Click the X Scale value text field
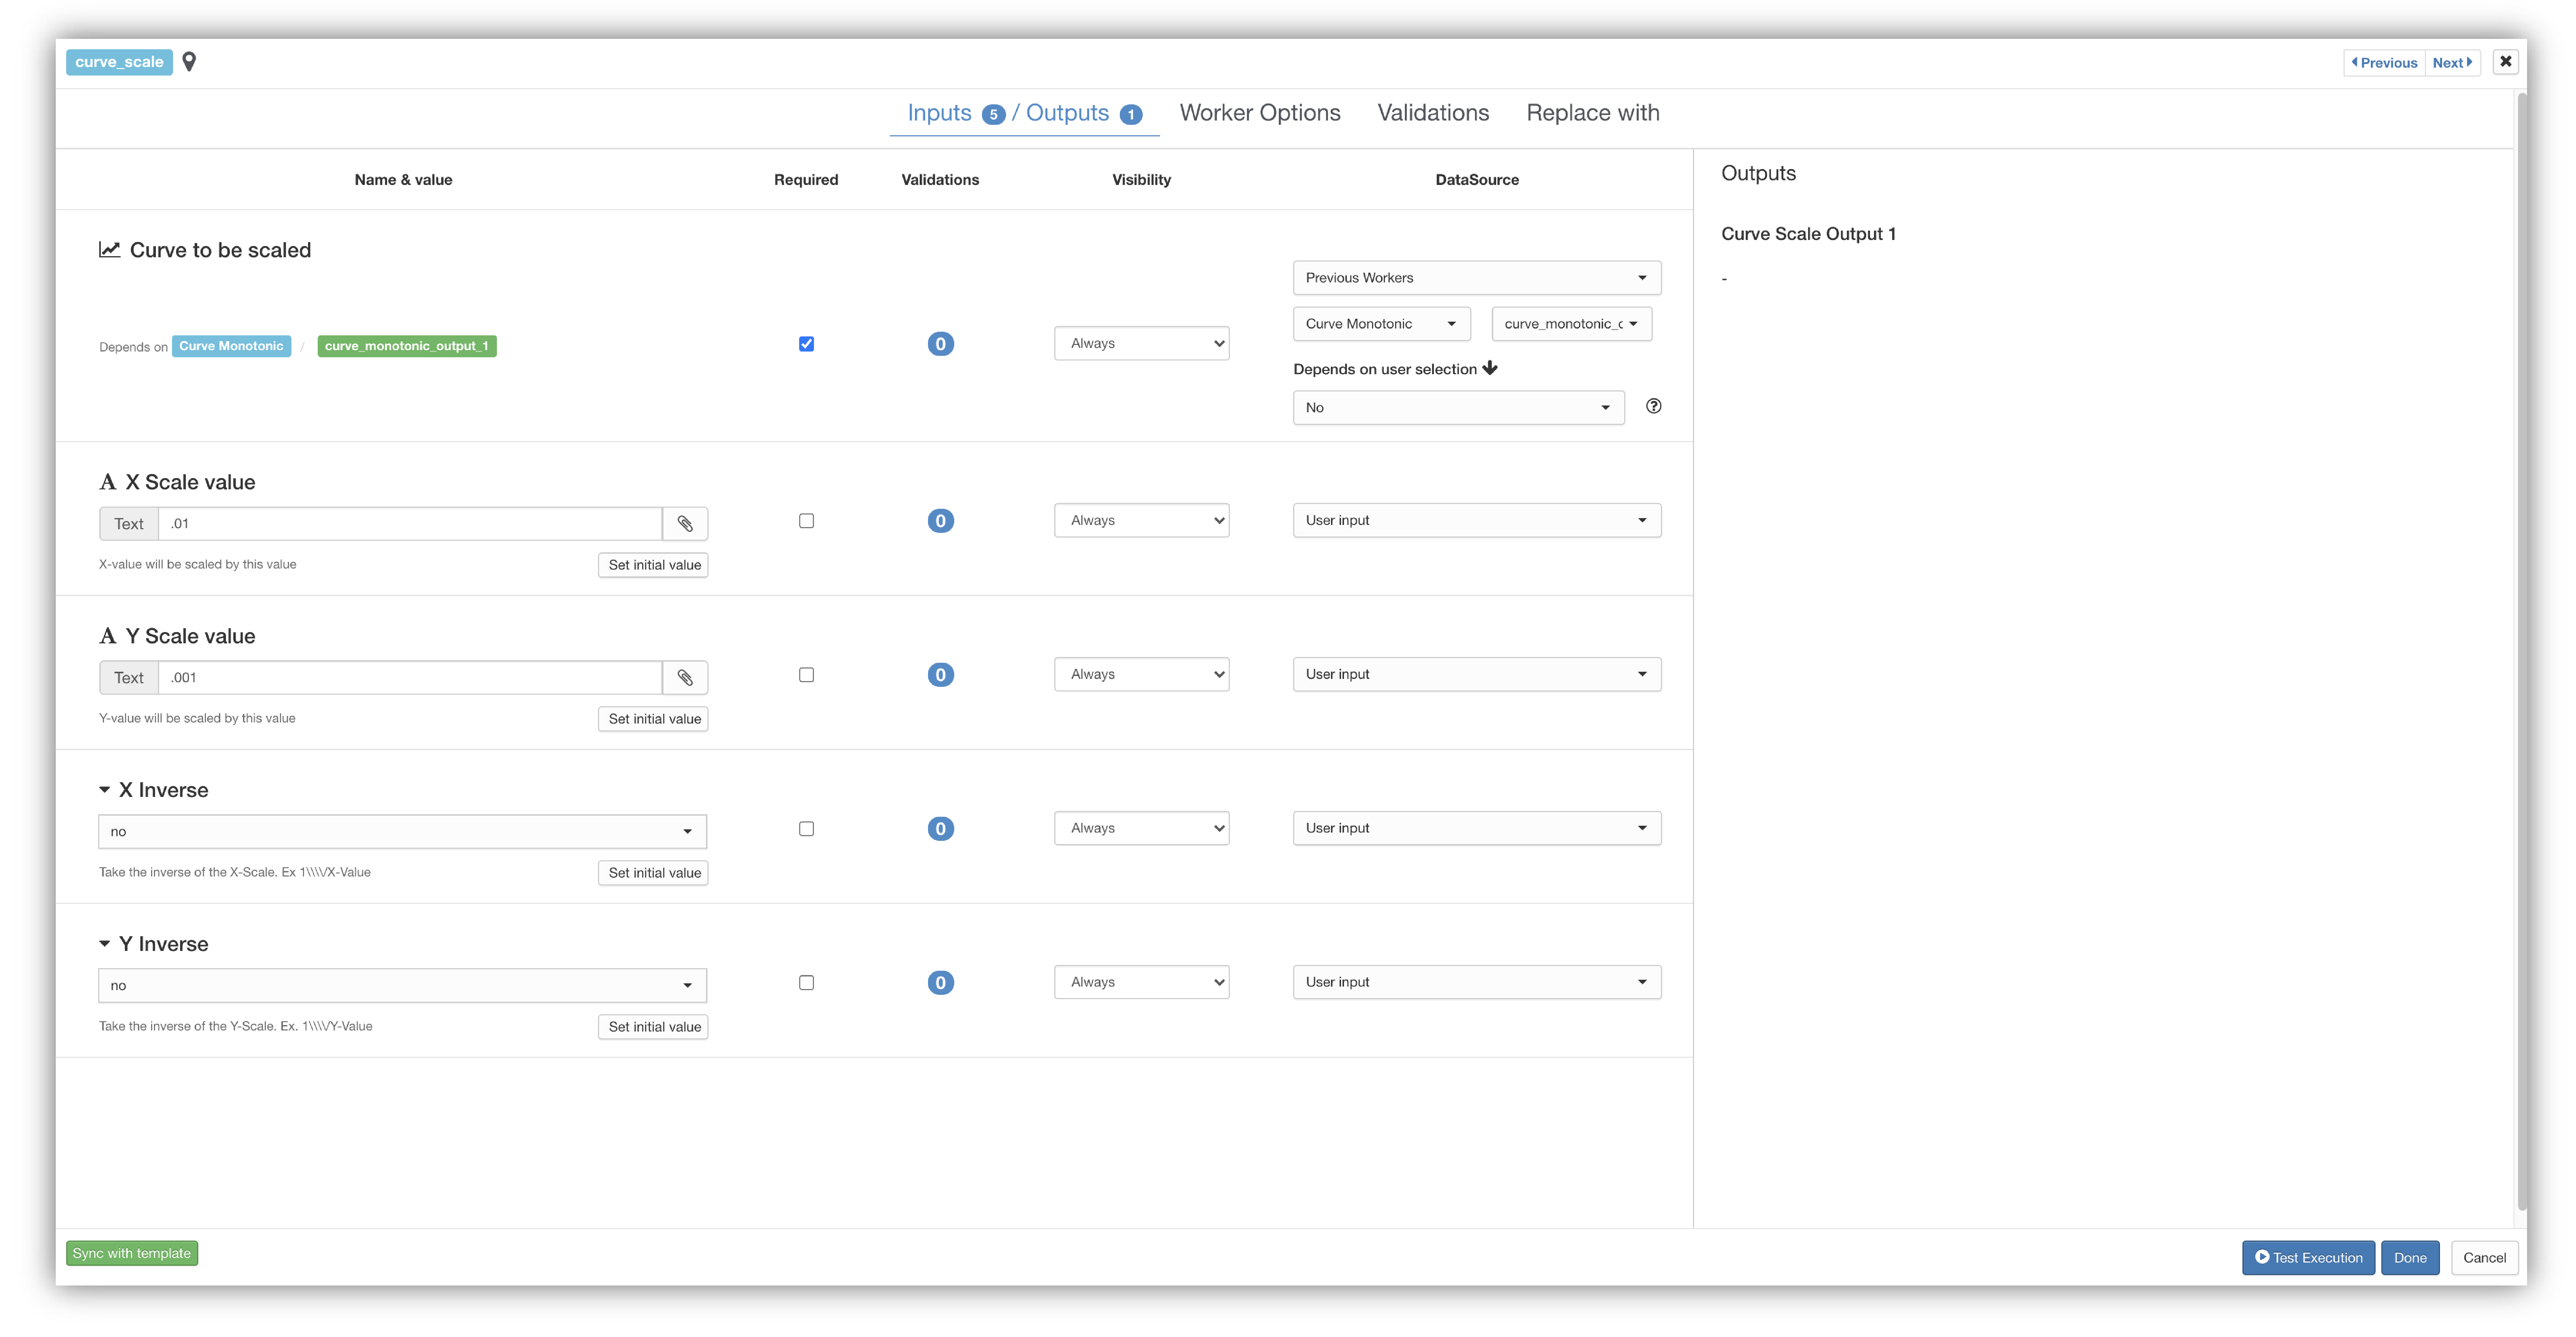The image size is (2576, 1337). click(x=410, y=523)
